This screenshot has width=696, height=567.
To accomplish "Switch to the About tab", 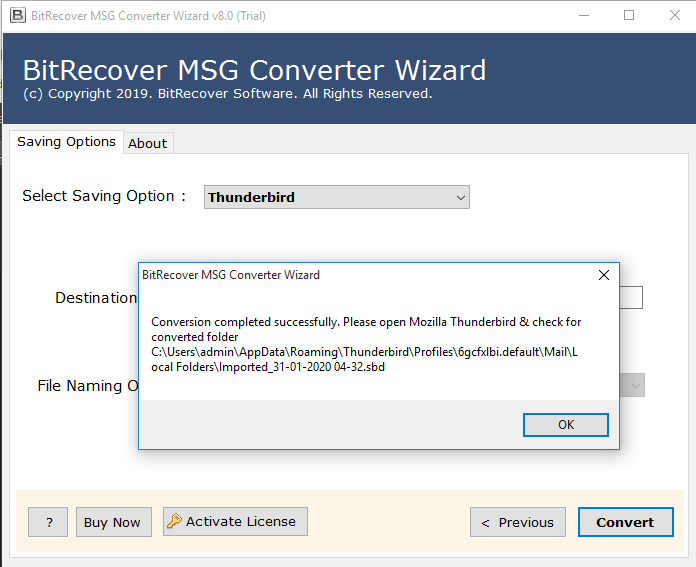I will click(x=148, y=143).
